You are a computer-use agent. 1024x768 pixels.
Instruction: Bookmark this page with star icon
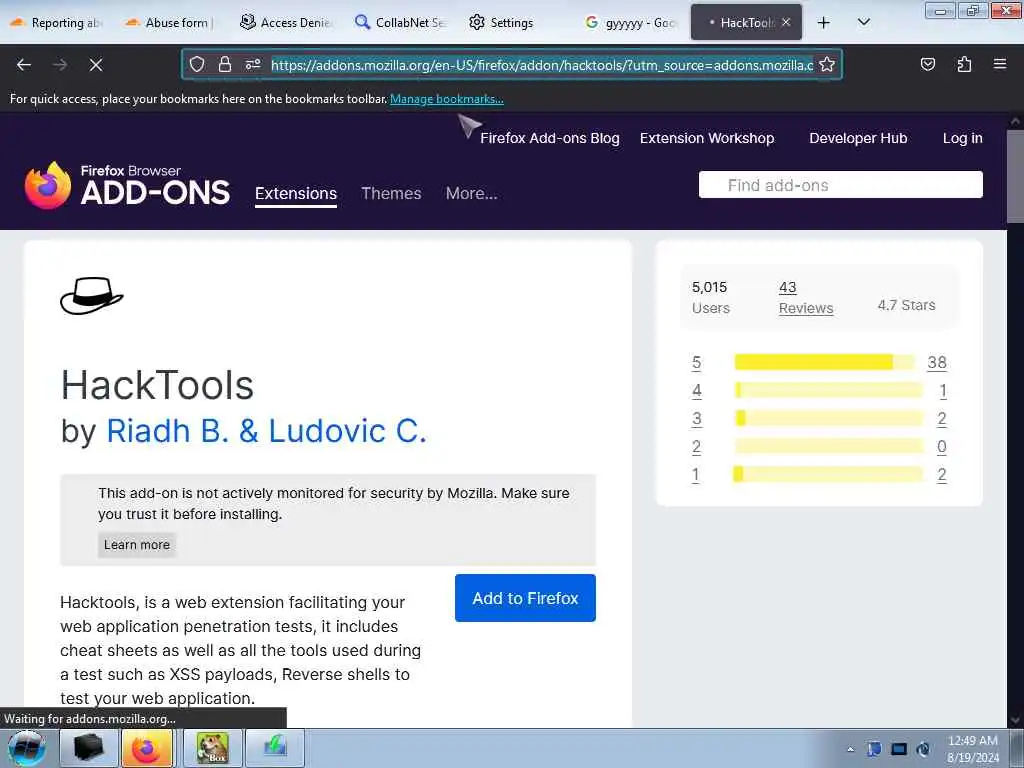tap(827, 64)
